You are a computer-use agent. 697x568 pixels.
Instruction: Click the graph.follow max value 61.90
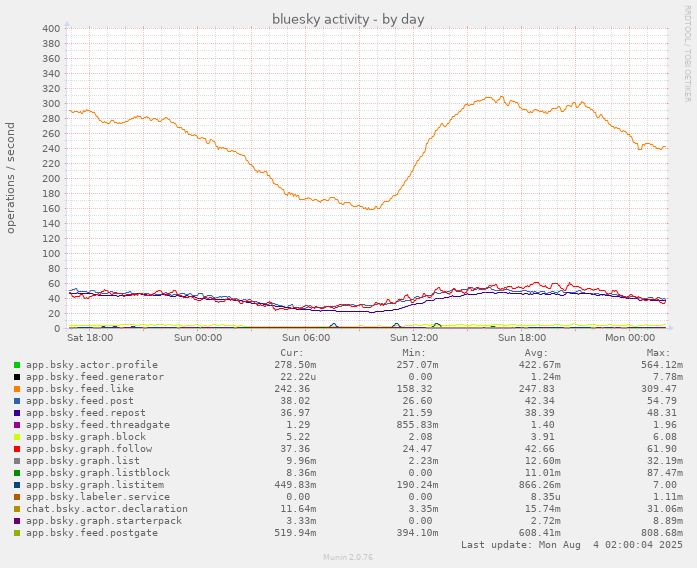click(x=662, y=449)
